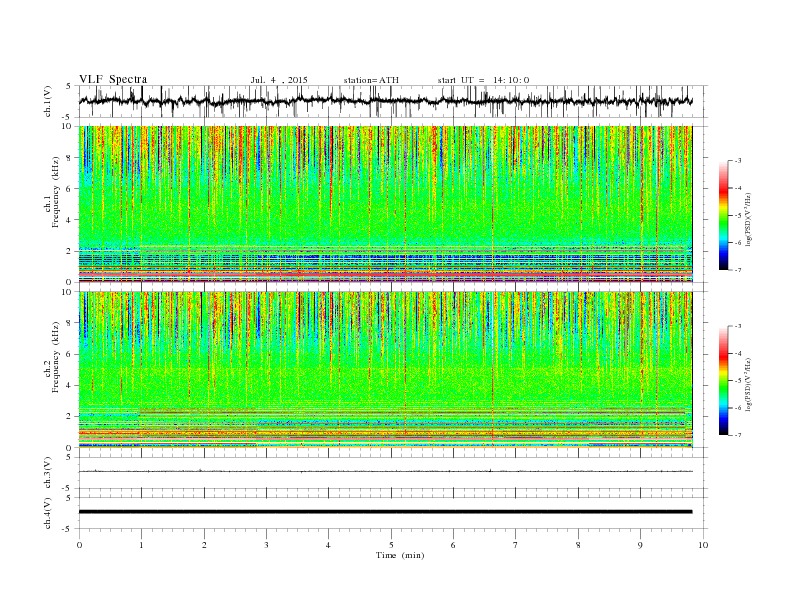Click time axis tick label "2"
The height and width of the screenshot is (612, 792).
204,545
